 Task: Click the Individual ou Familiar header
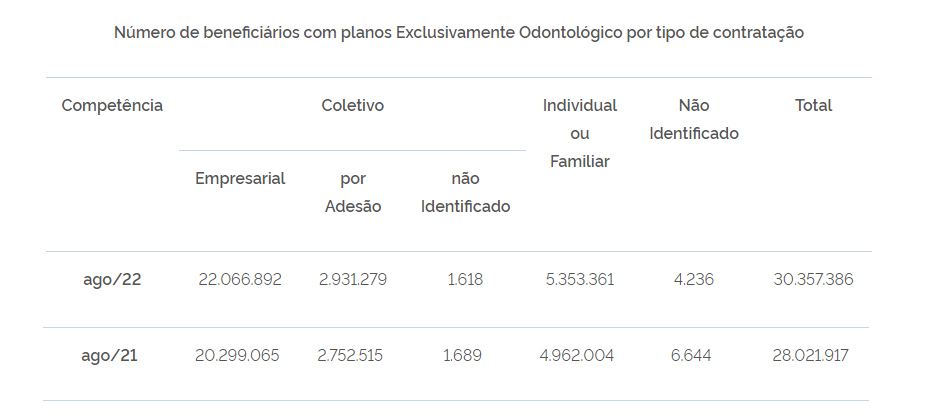pyautogui.click(x=580, y=133)
